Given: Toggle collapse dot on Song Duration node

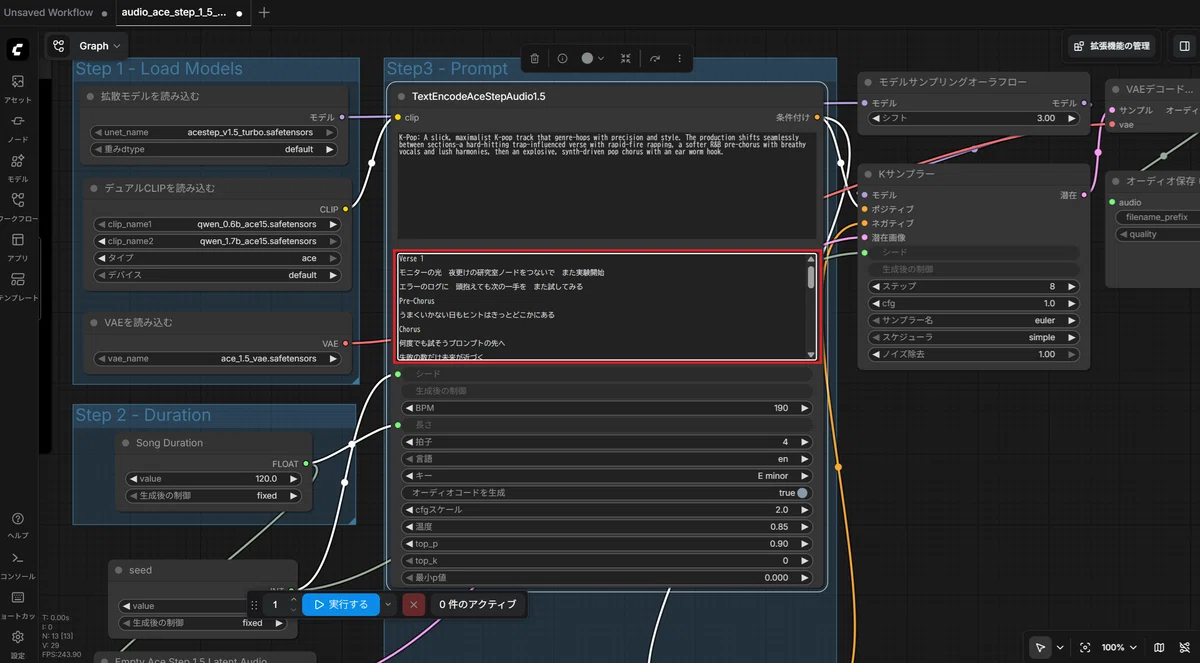Looking at the screenshot, I should pyautogui.click(x=126, y=443).
